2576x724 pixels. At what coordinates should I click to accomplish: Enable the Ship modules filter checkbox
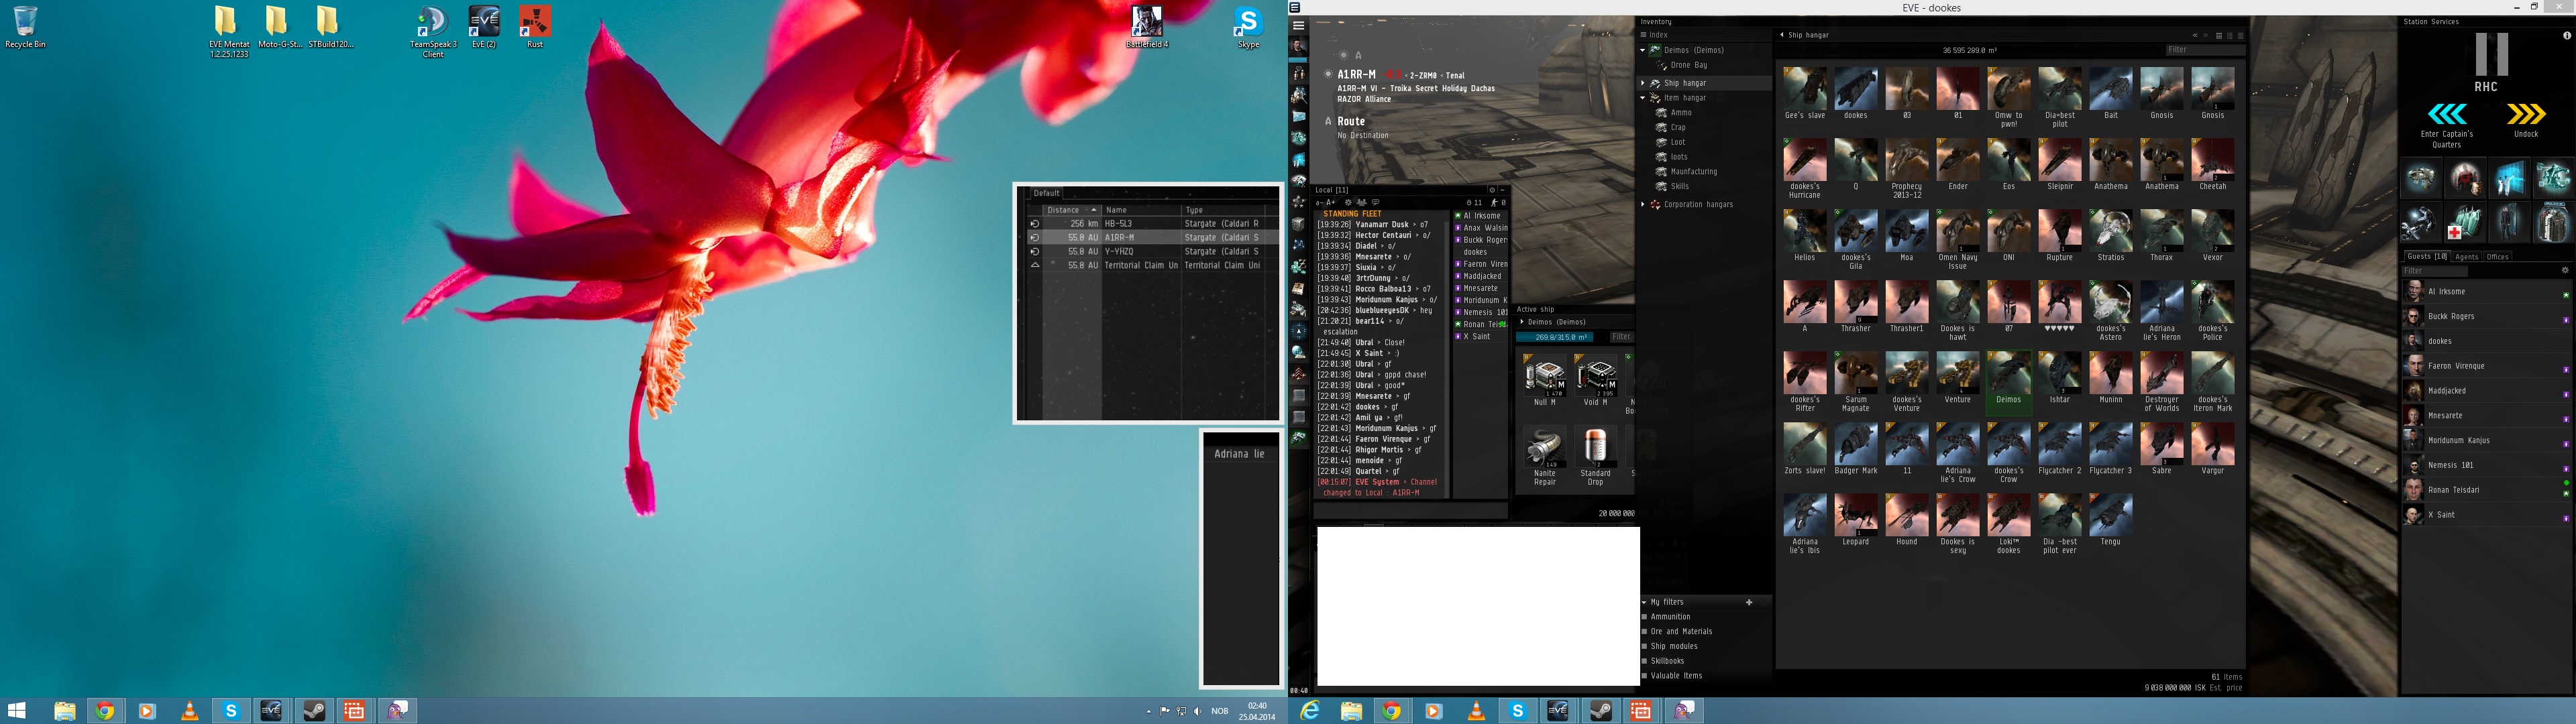1644,646
